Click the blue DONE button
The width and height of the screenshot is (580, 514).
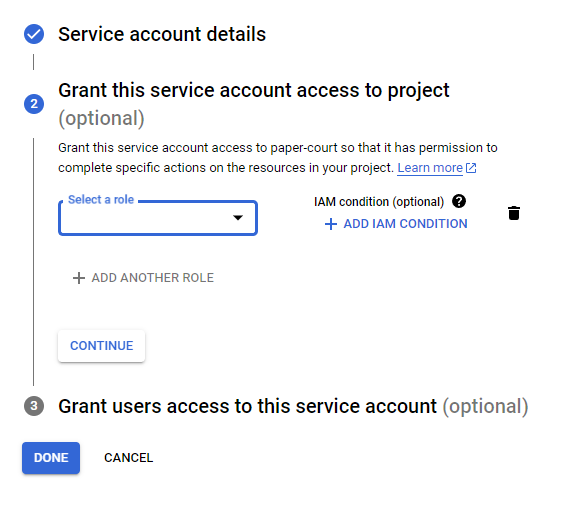[x=51, y=458]
